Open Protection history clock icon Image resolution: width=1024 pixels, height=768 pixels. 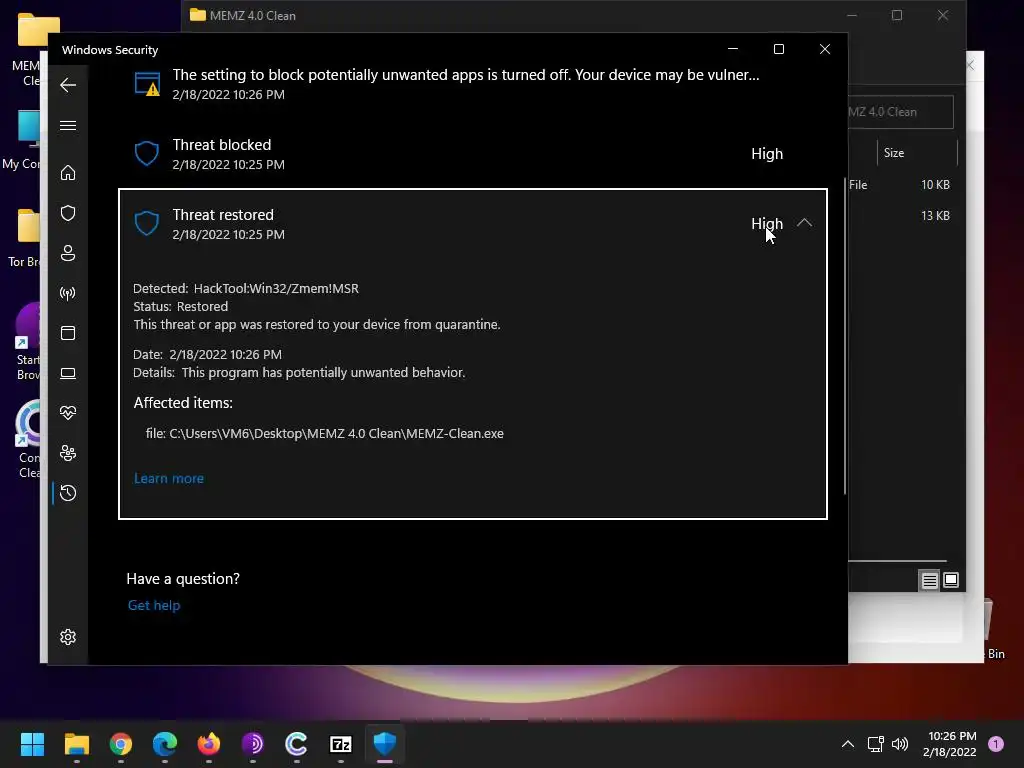pyautogui.click(x=68, y=493)
